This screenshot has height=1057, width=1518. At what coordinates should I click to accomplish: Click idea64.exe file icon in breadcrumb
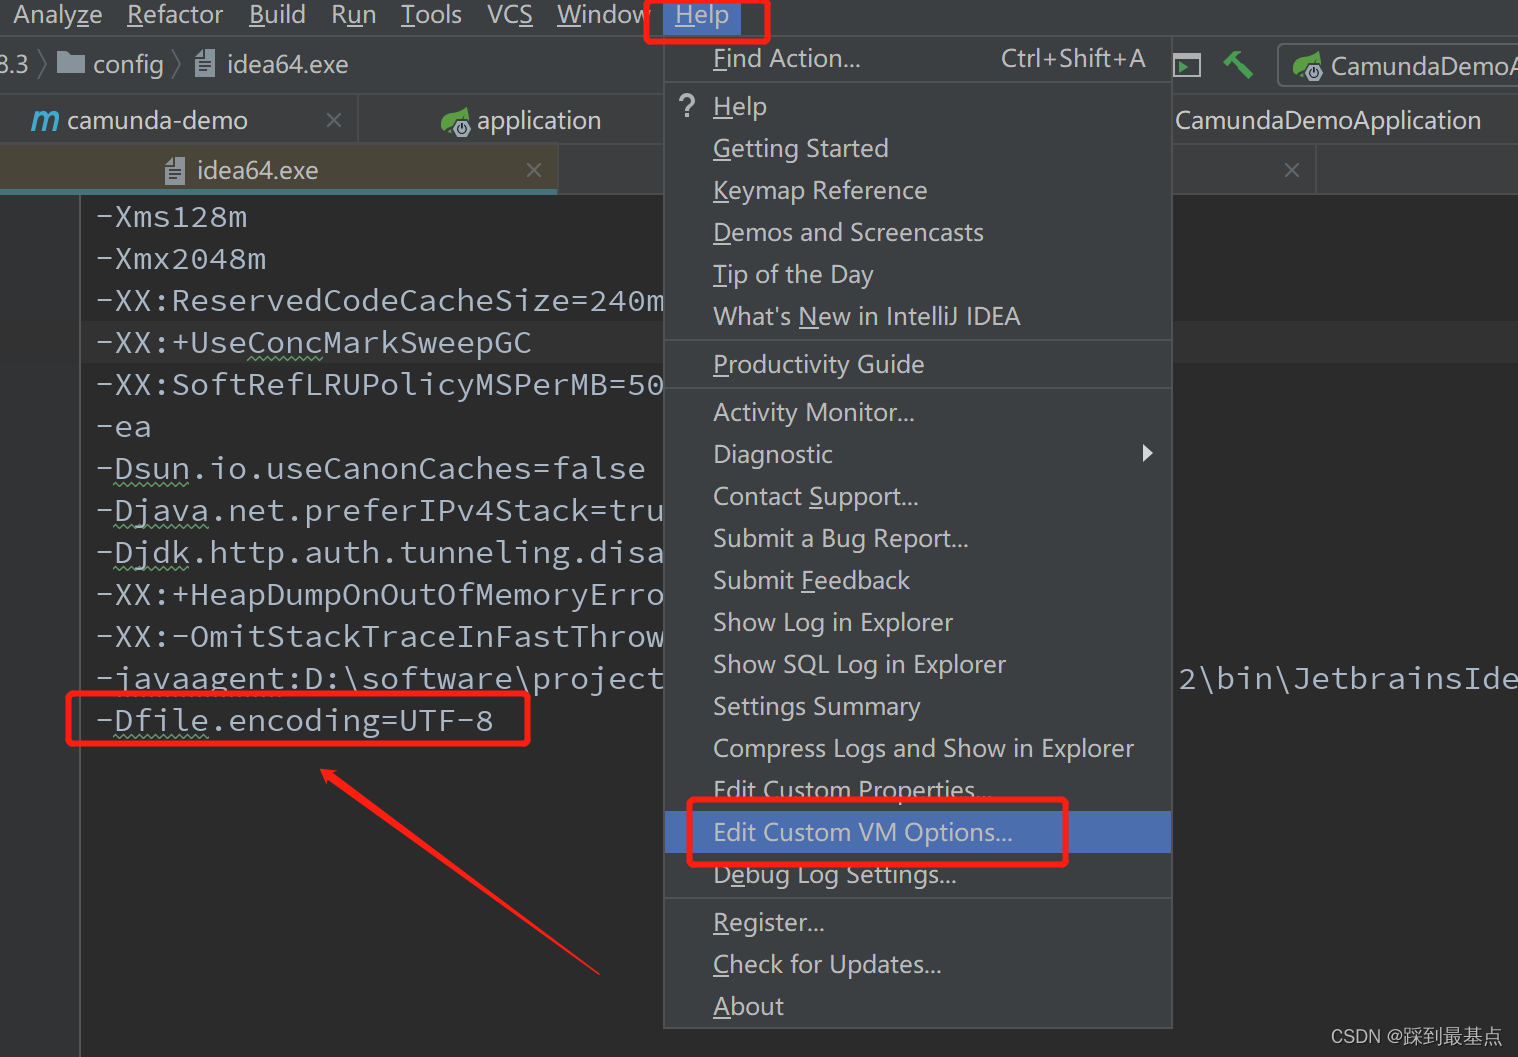[205, 64]
